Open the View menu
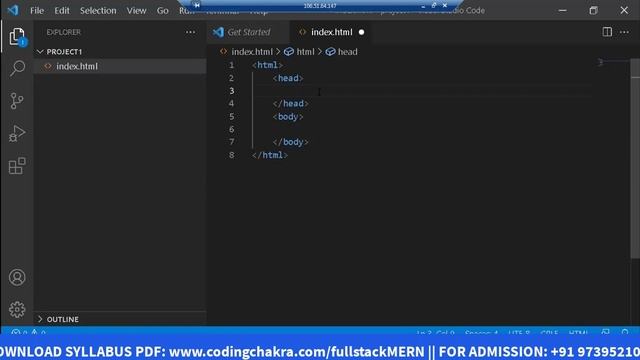Screen dimensions: 640x360 136,11
